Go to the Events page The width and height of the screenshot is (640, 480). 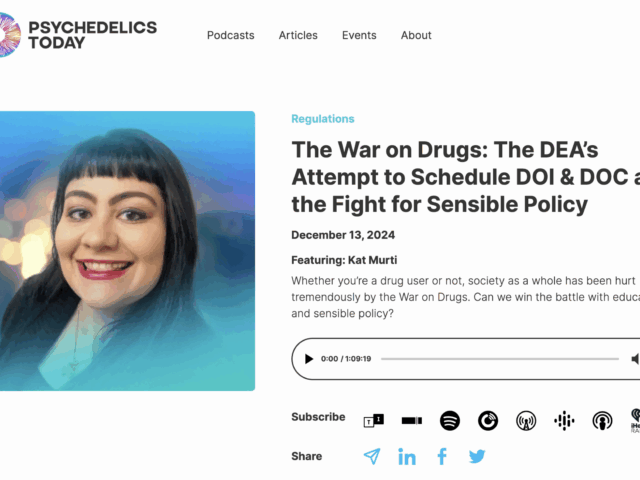[359, 35]
